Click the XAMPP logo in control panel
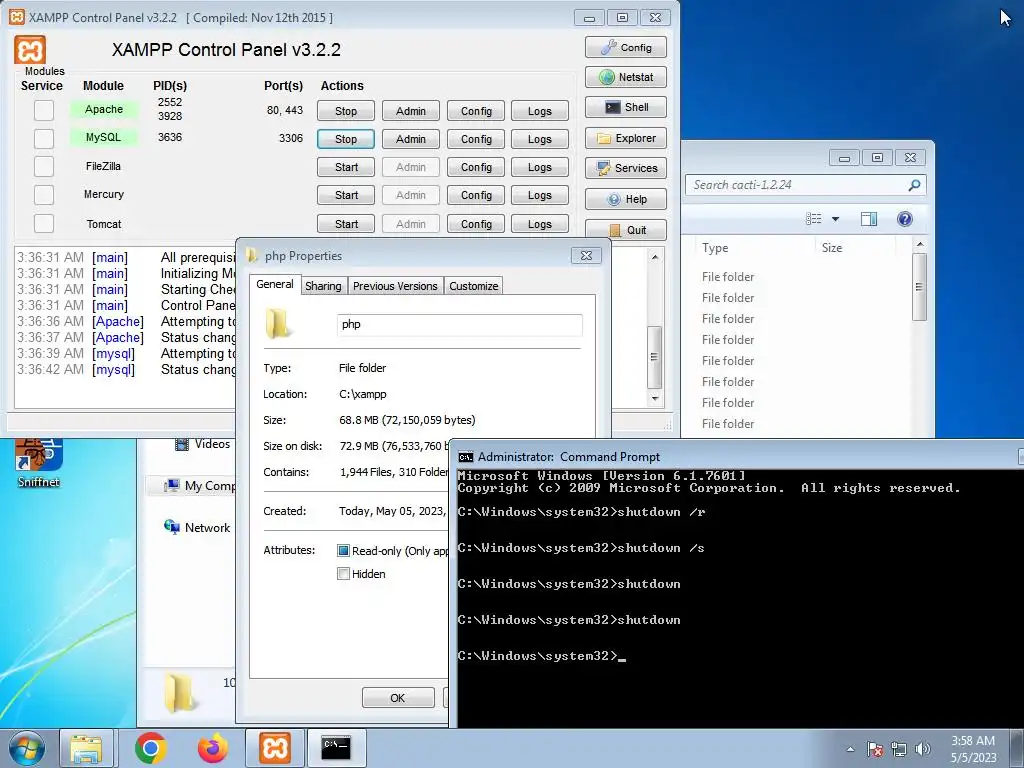The image size is (1024, 768). (30, 50)
